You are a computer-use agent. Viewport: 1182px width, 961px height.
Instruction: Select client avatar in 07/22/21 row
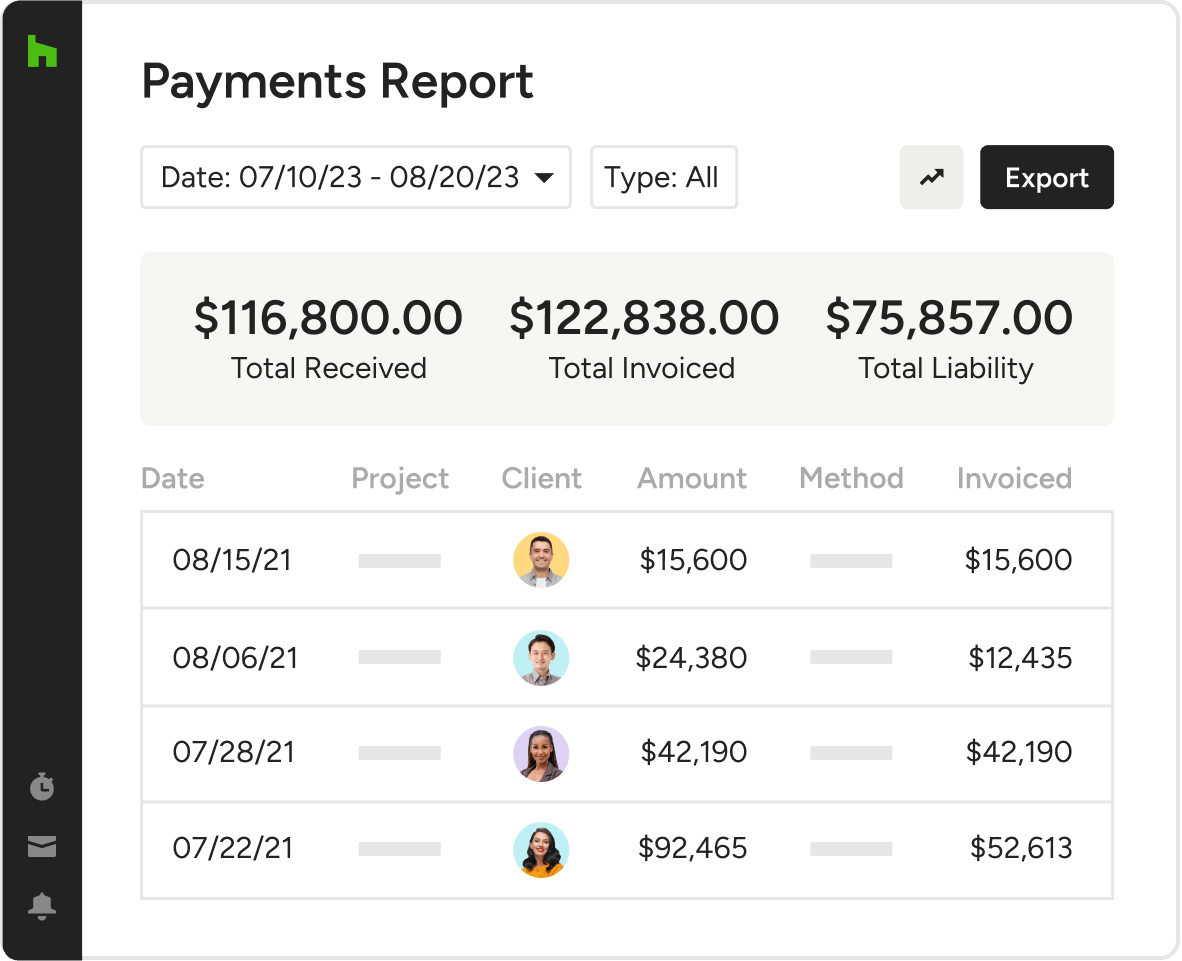[x=541, y=849]
